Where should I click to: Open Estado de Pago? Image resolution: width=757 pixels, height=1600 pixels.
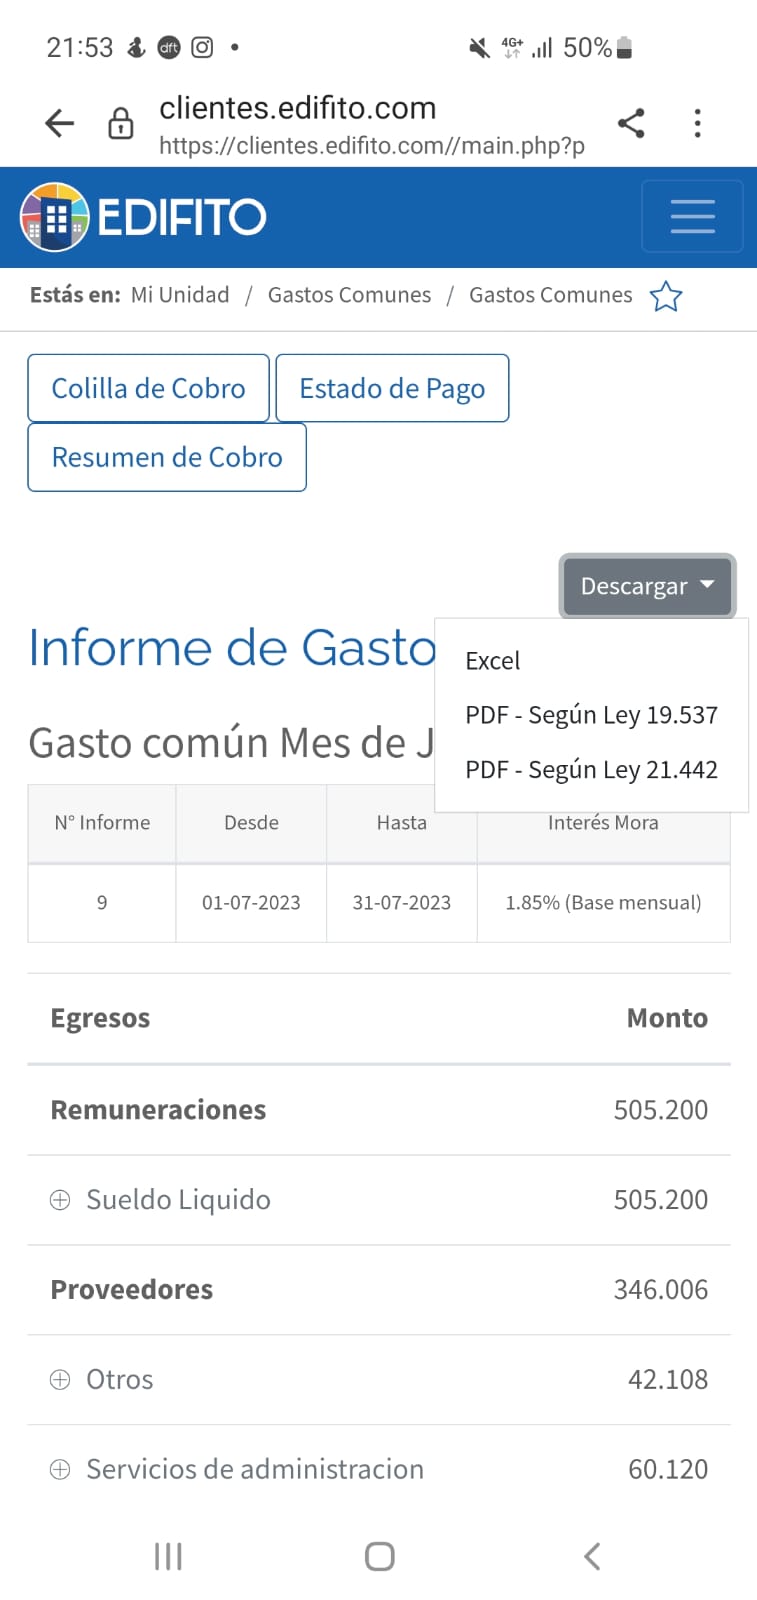coord(392,388)
